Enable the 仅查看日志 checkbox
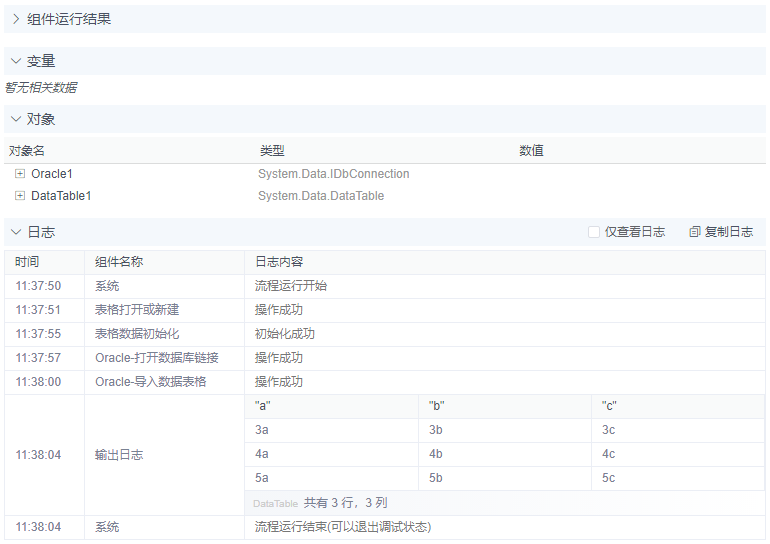The image size is (770, 544). [594, 232]
